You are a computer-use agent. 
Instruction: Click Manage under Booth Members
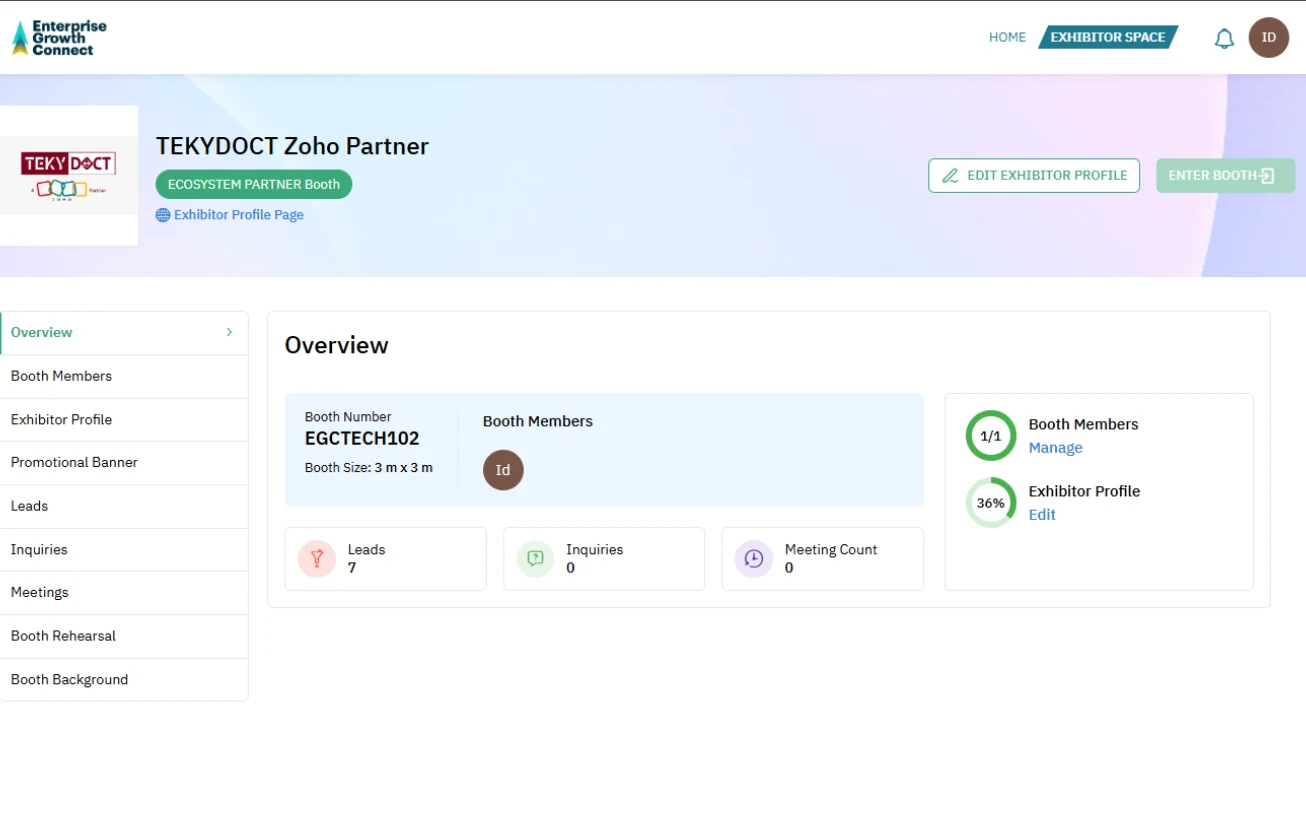point(1055,448)
